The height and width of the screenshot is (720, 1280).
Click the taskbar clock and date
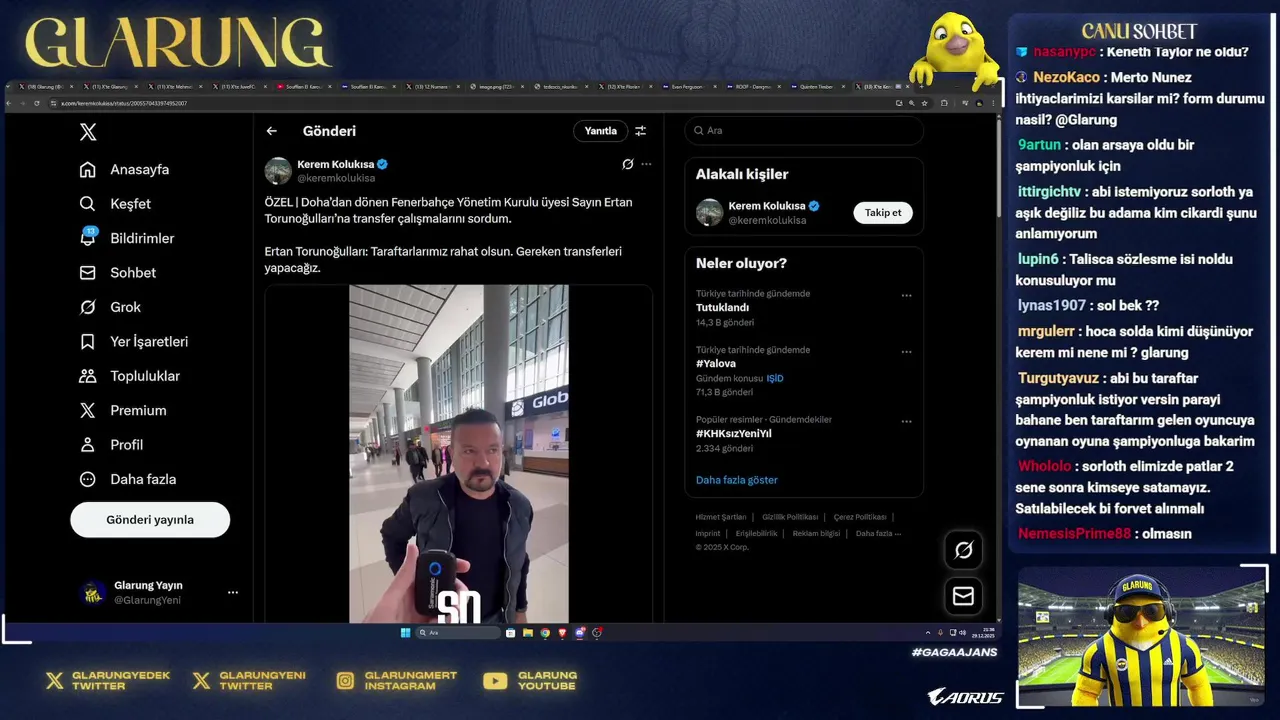[x=983, y=632]
